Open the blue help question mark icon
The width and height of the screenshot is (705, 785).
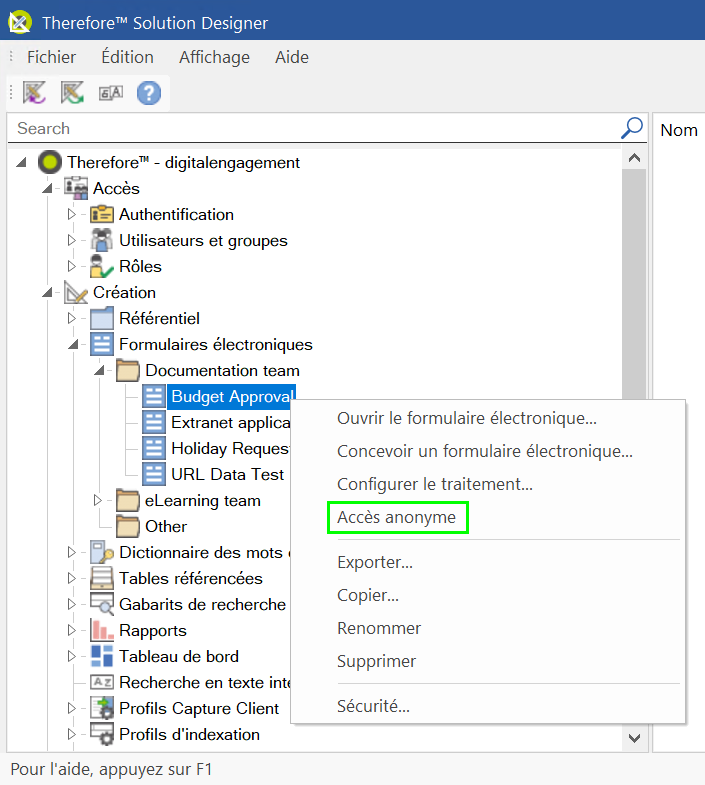pos(149,93)
